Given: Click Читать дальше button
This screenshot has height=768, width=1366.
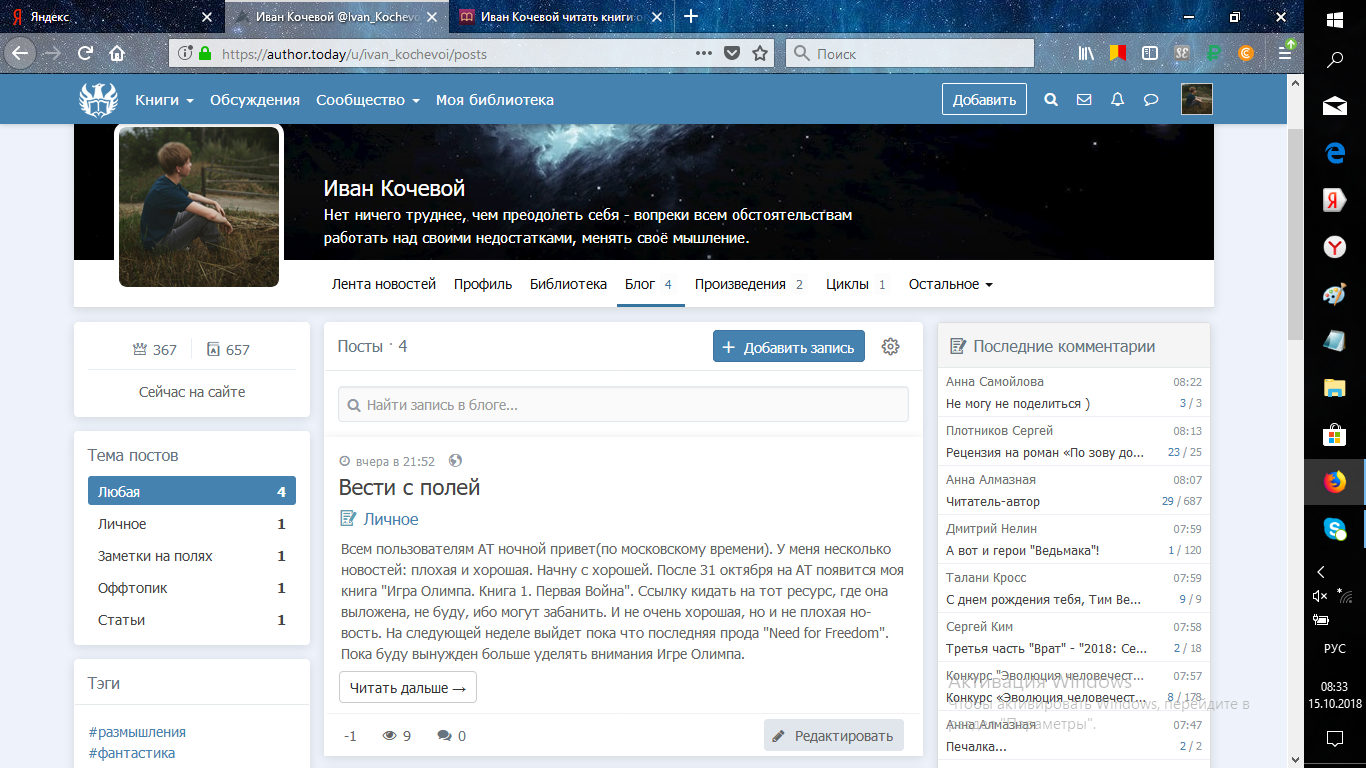Looking at the screenshot, I should click(x=408, y=688).
